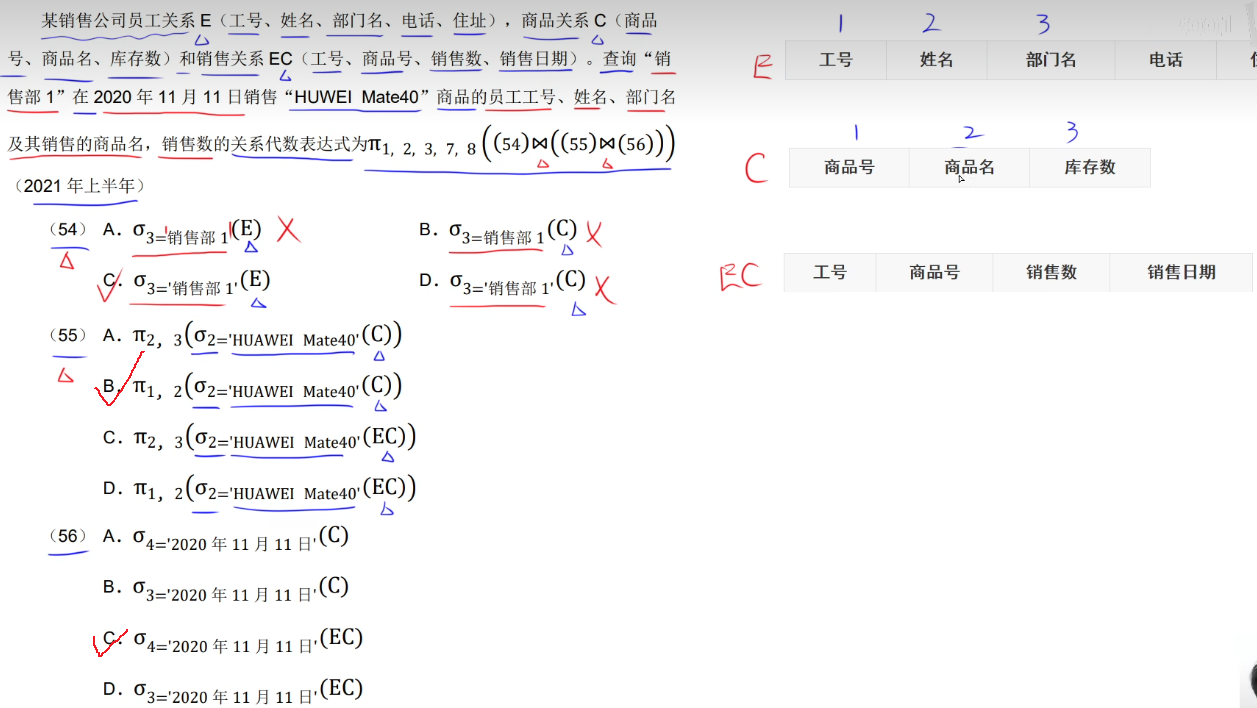Screen dimensions: 1257x708
Task: Select the 销售日期 header cell in table EC
Action: (1181, 272)
